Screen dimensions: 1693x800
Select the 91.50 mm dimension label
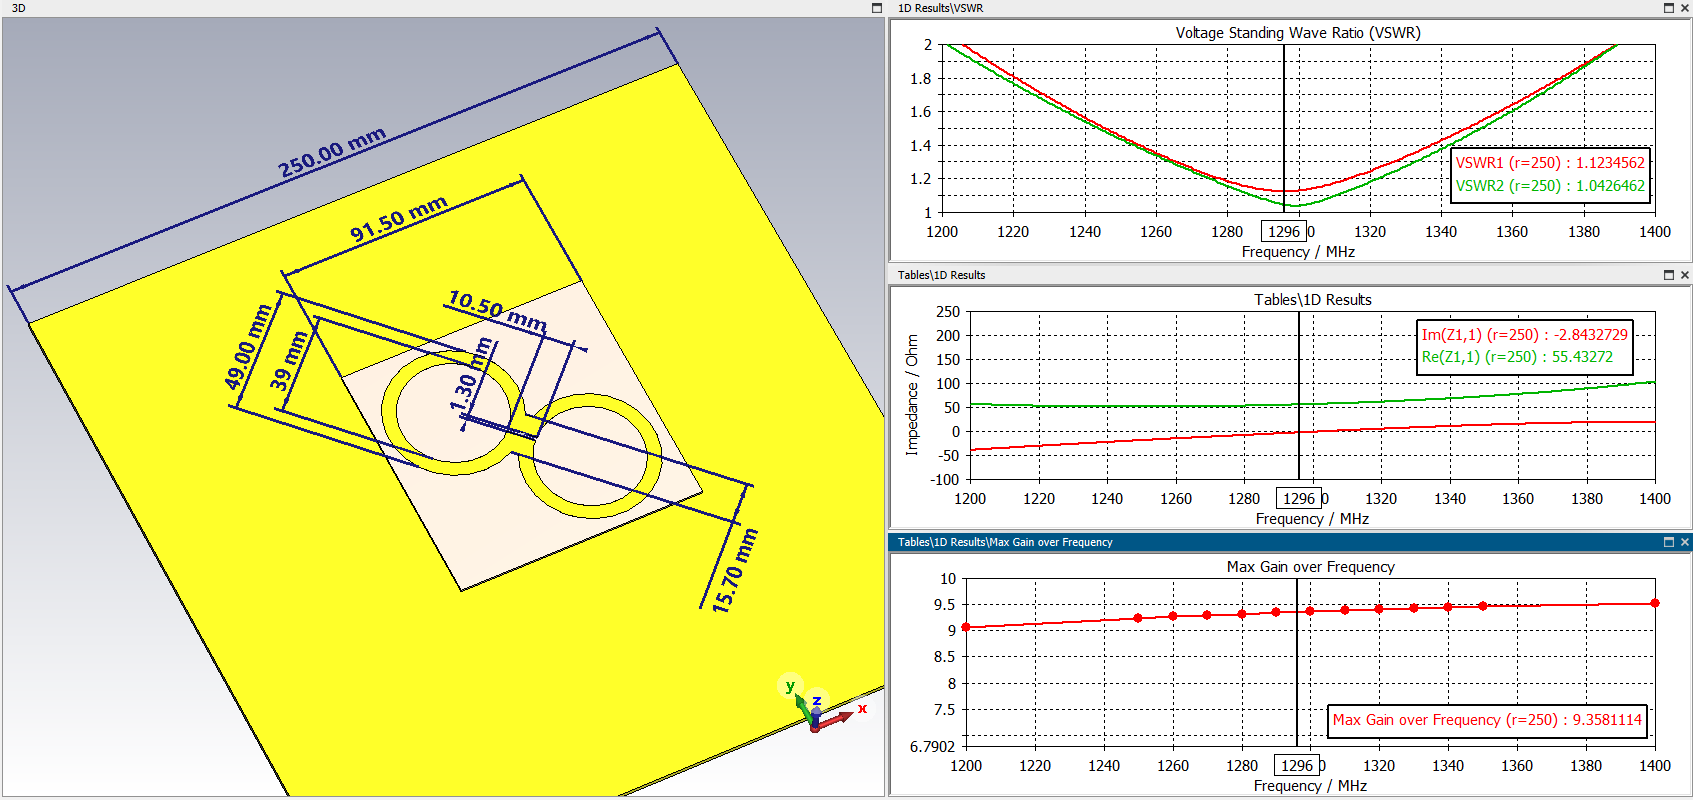coord(398,219)
